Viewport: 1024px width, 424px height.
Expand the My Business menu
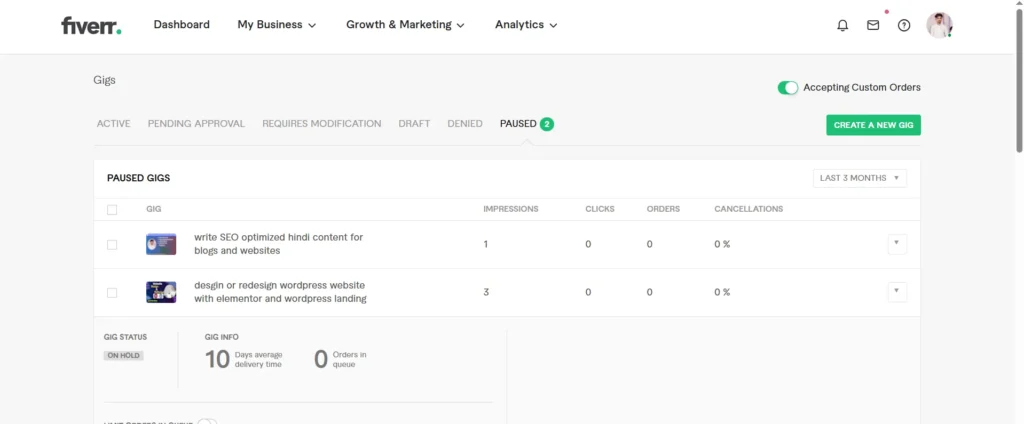point(276,25)
